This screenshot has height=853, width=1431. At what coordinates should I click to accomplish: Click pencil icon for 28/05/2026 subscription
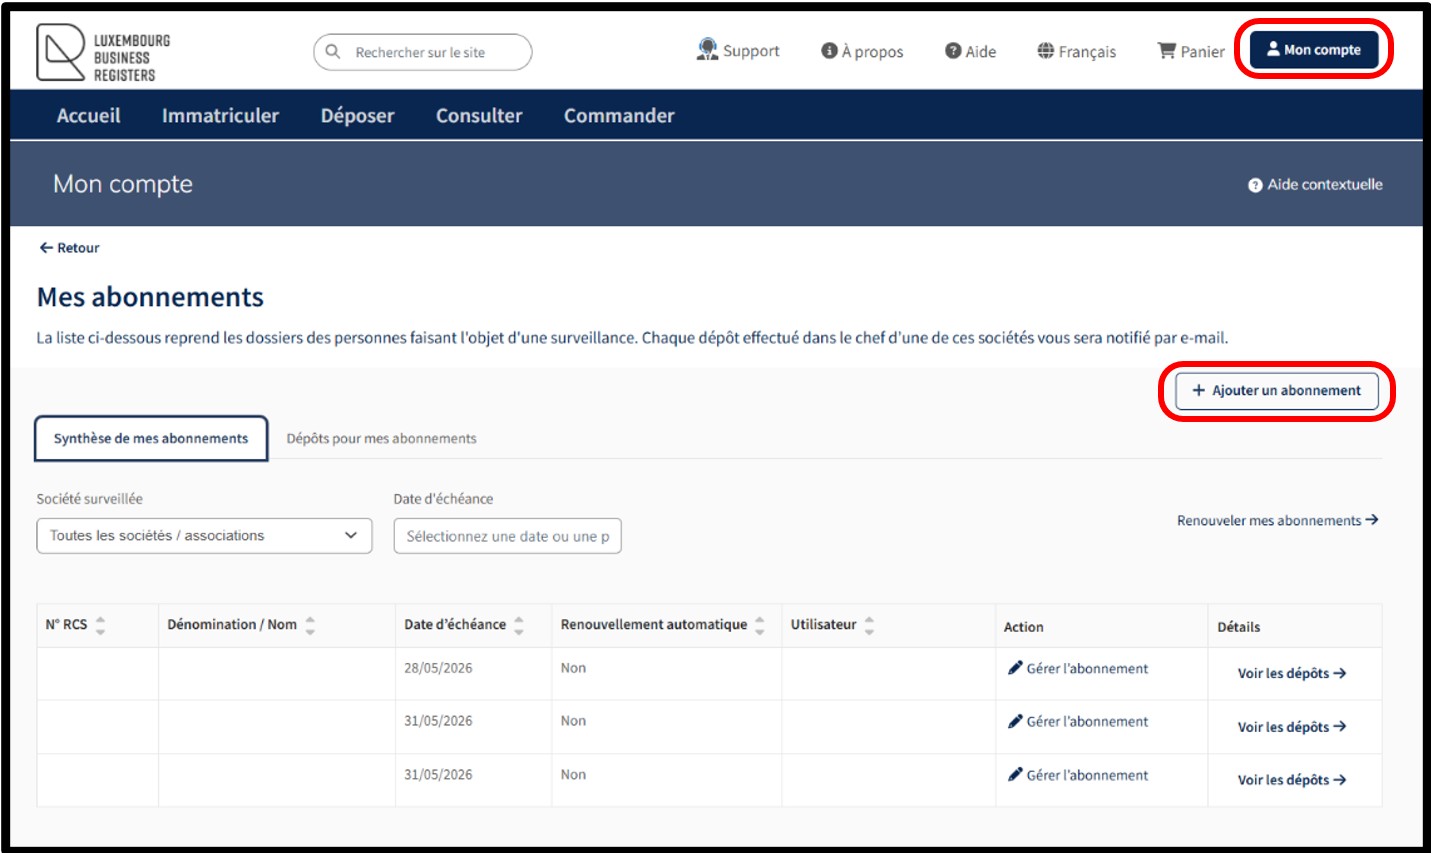[1015, 668]
